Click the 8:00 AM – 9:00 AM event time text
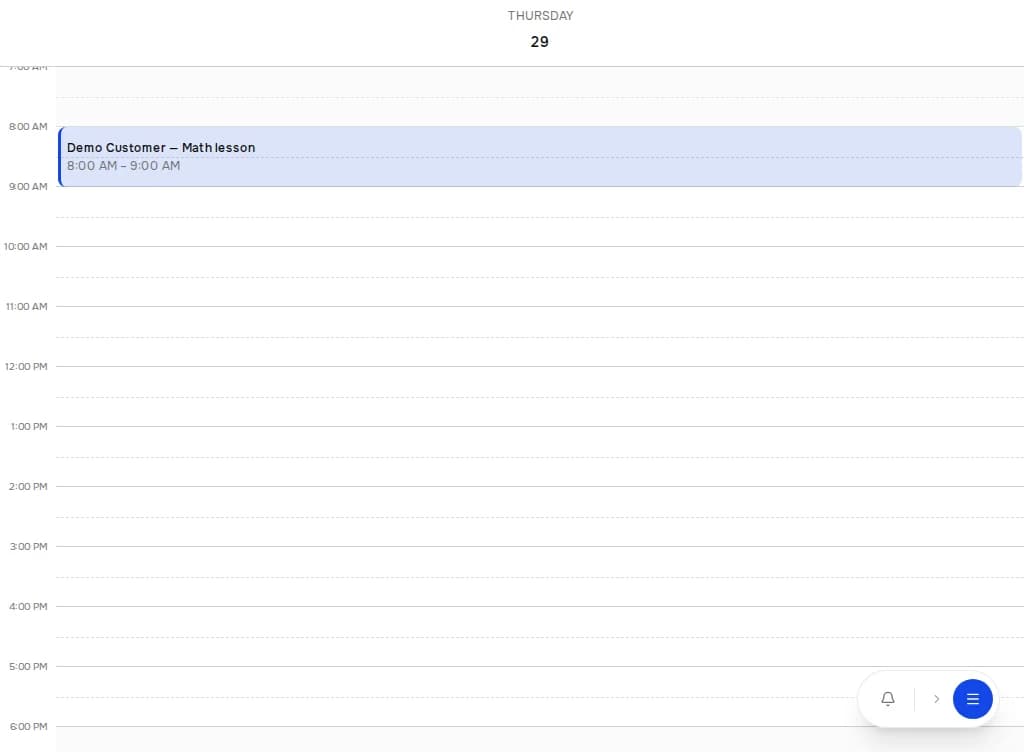 point(123,166)
